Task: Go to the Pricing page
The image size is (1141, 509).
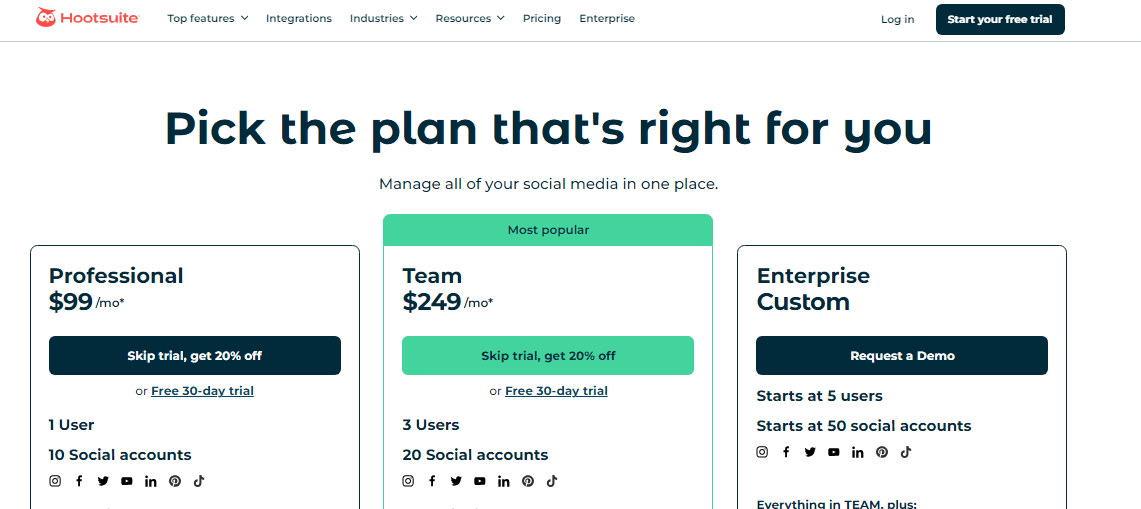Action: tap(542, 19)
